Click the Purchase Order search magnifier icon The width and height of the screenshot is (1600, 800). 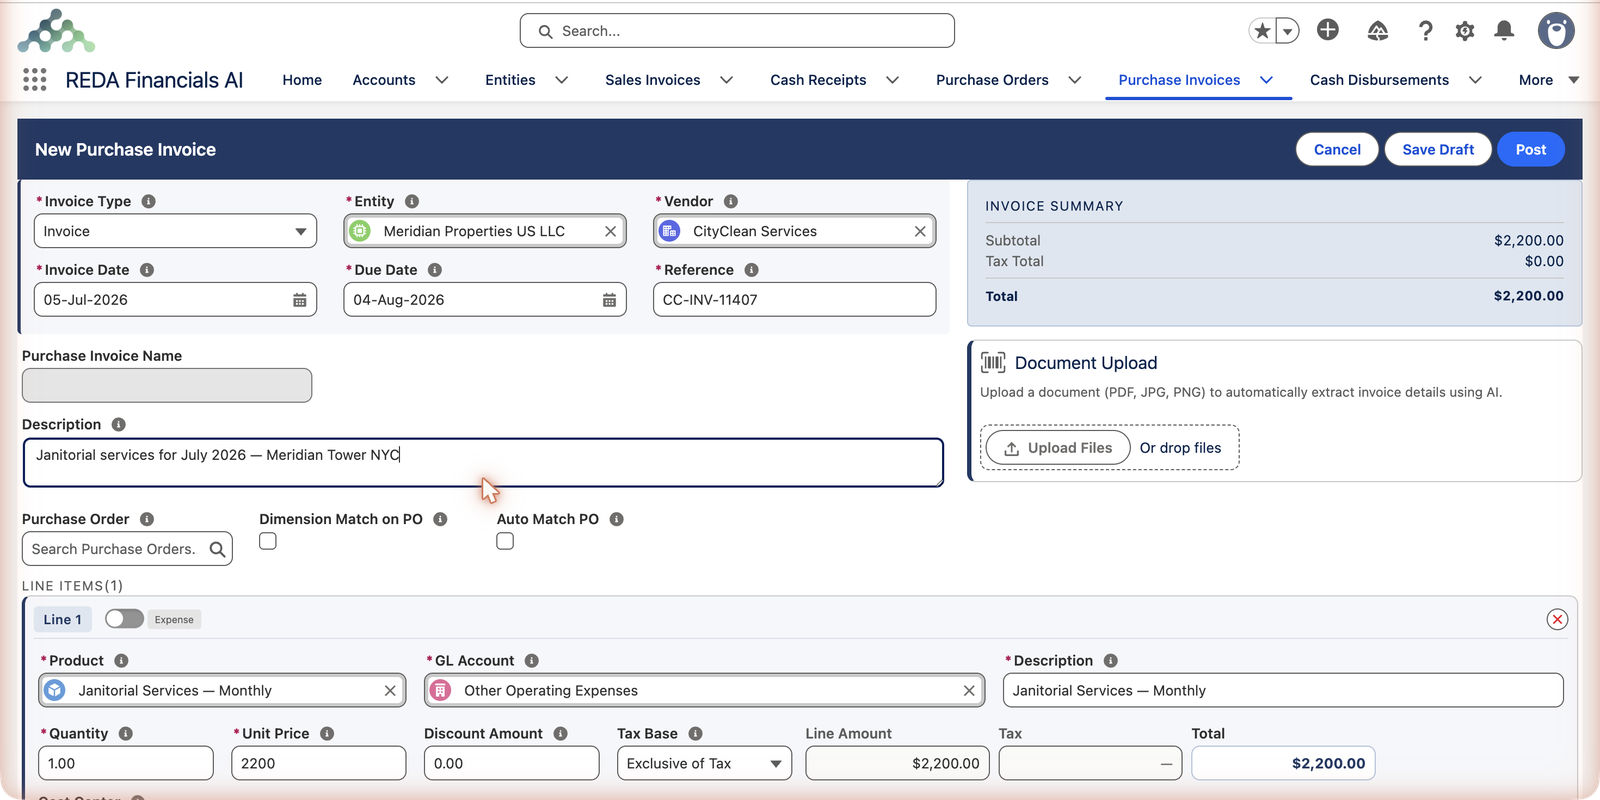(x=217, y=549)
